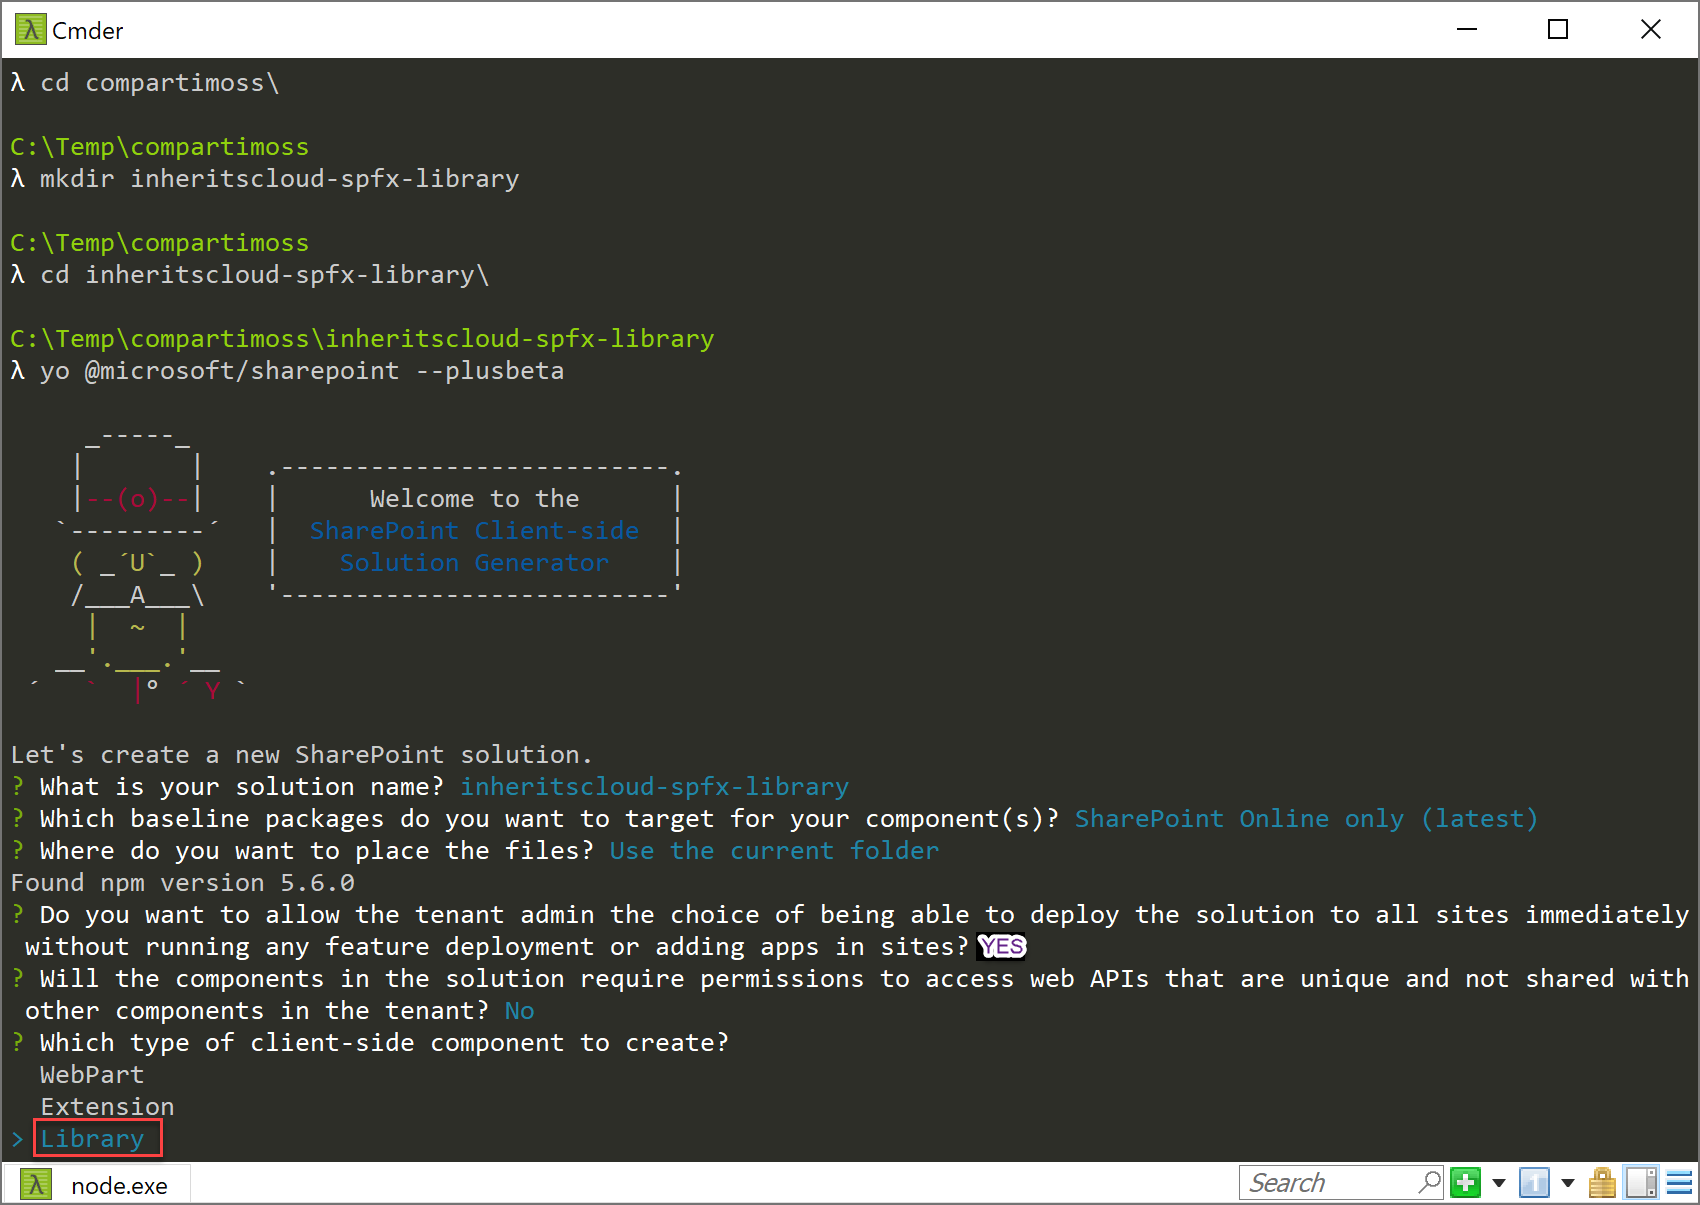Maximize the Cmder window

tap(1558, 30)
